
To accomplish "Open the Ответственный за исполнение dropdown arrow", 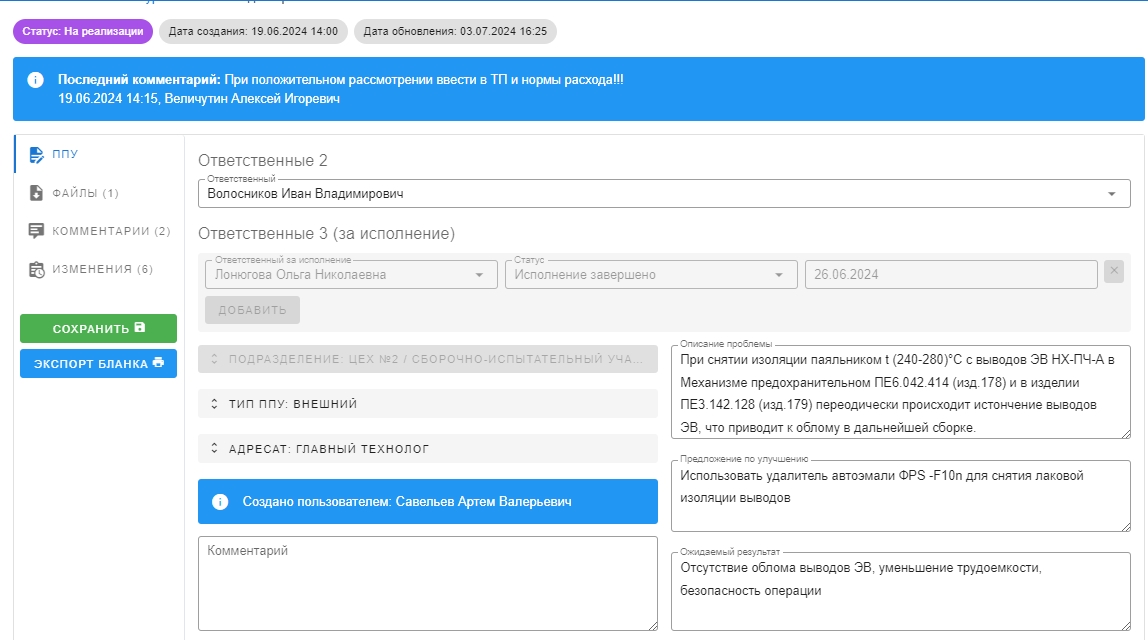I will (479, 275).
